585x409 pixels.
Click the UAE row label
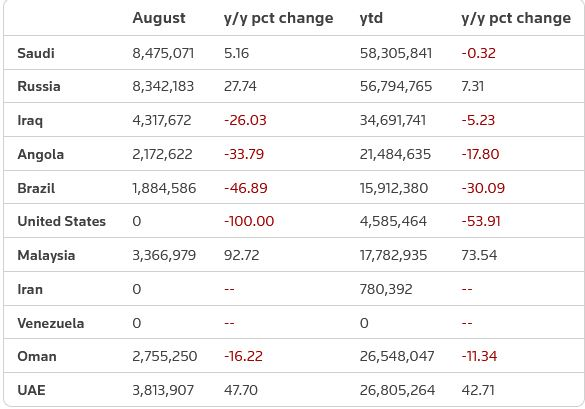pyautogui.click(x=31, y=390)
